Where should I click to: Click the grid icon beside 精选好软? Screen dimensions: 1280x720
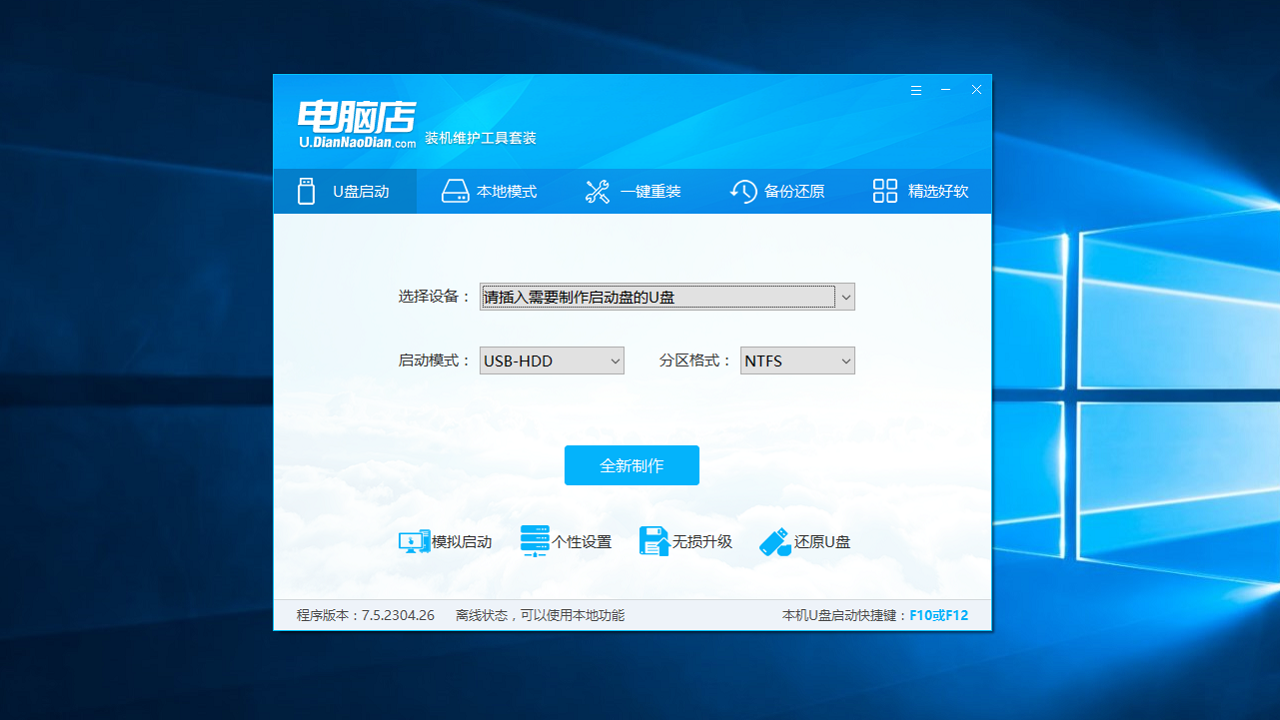click(x=884, y=191)
